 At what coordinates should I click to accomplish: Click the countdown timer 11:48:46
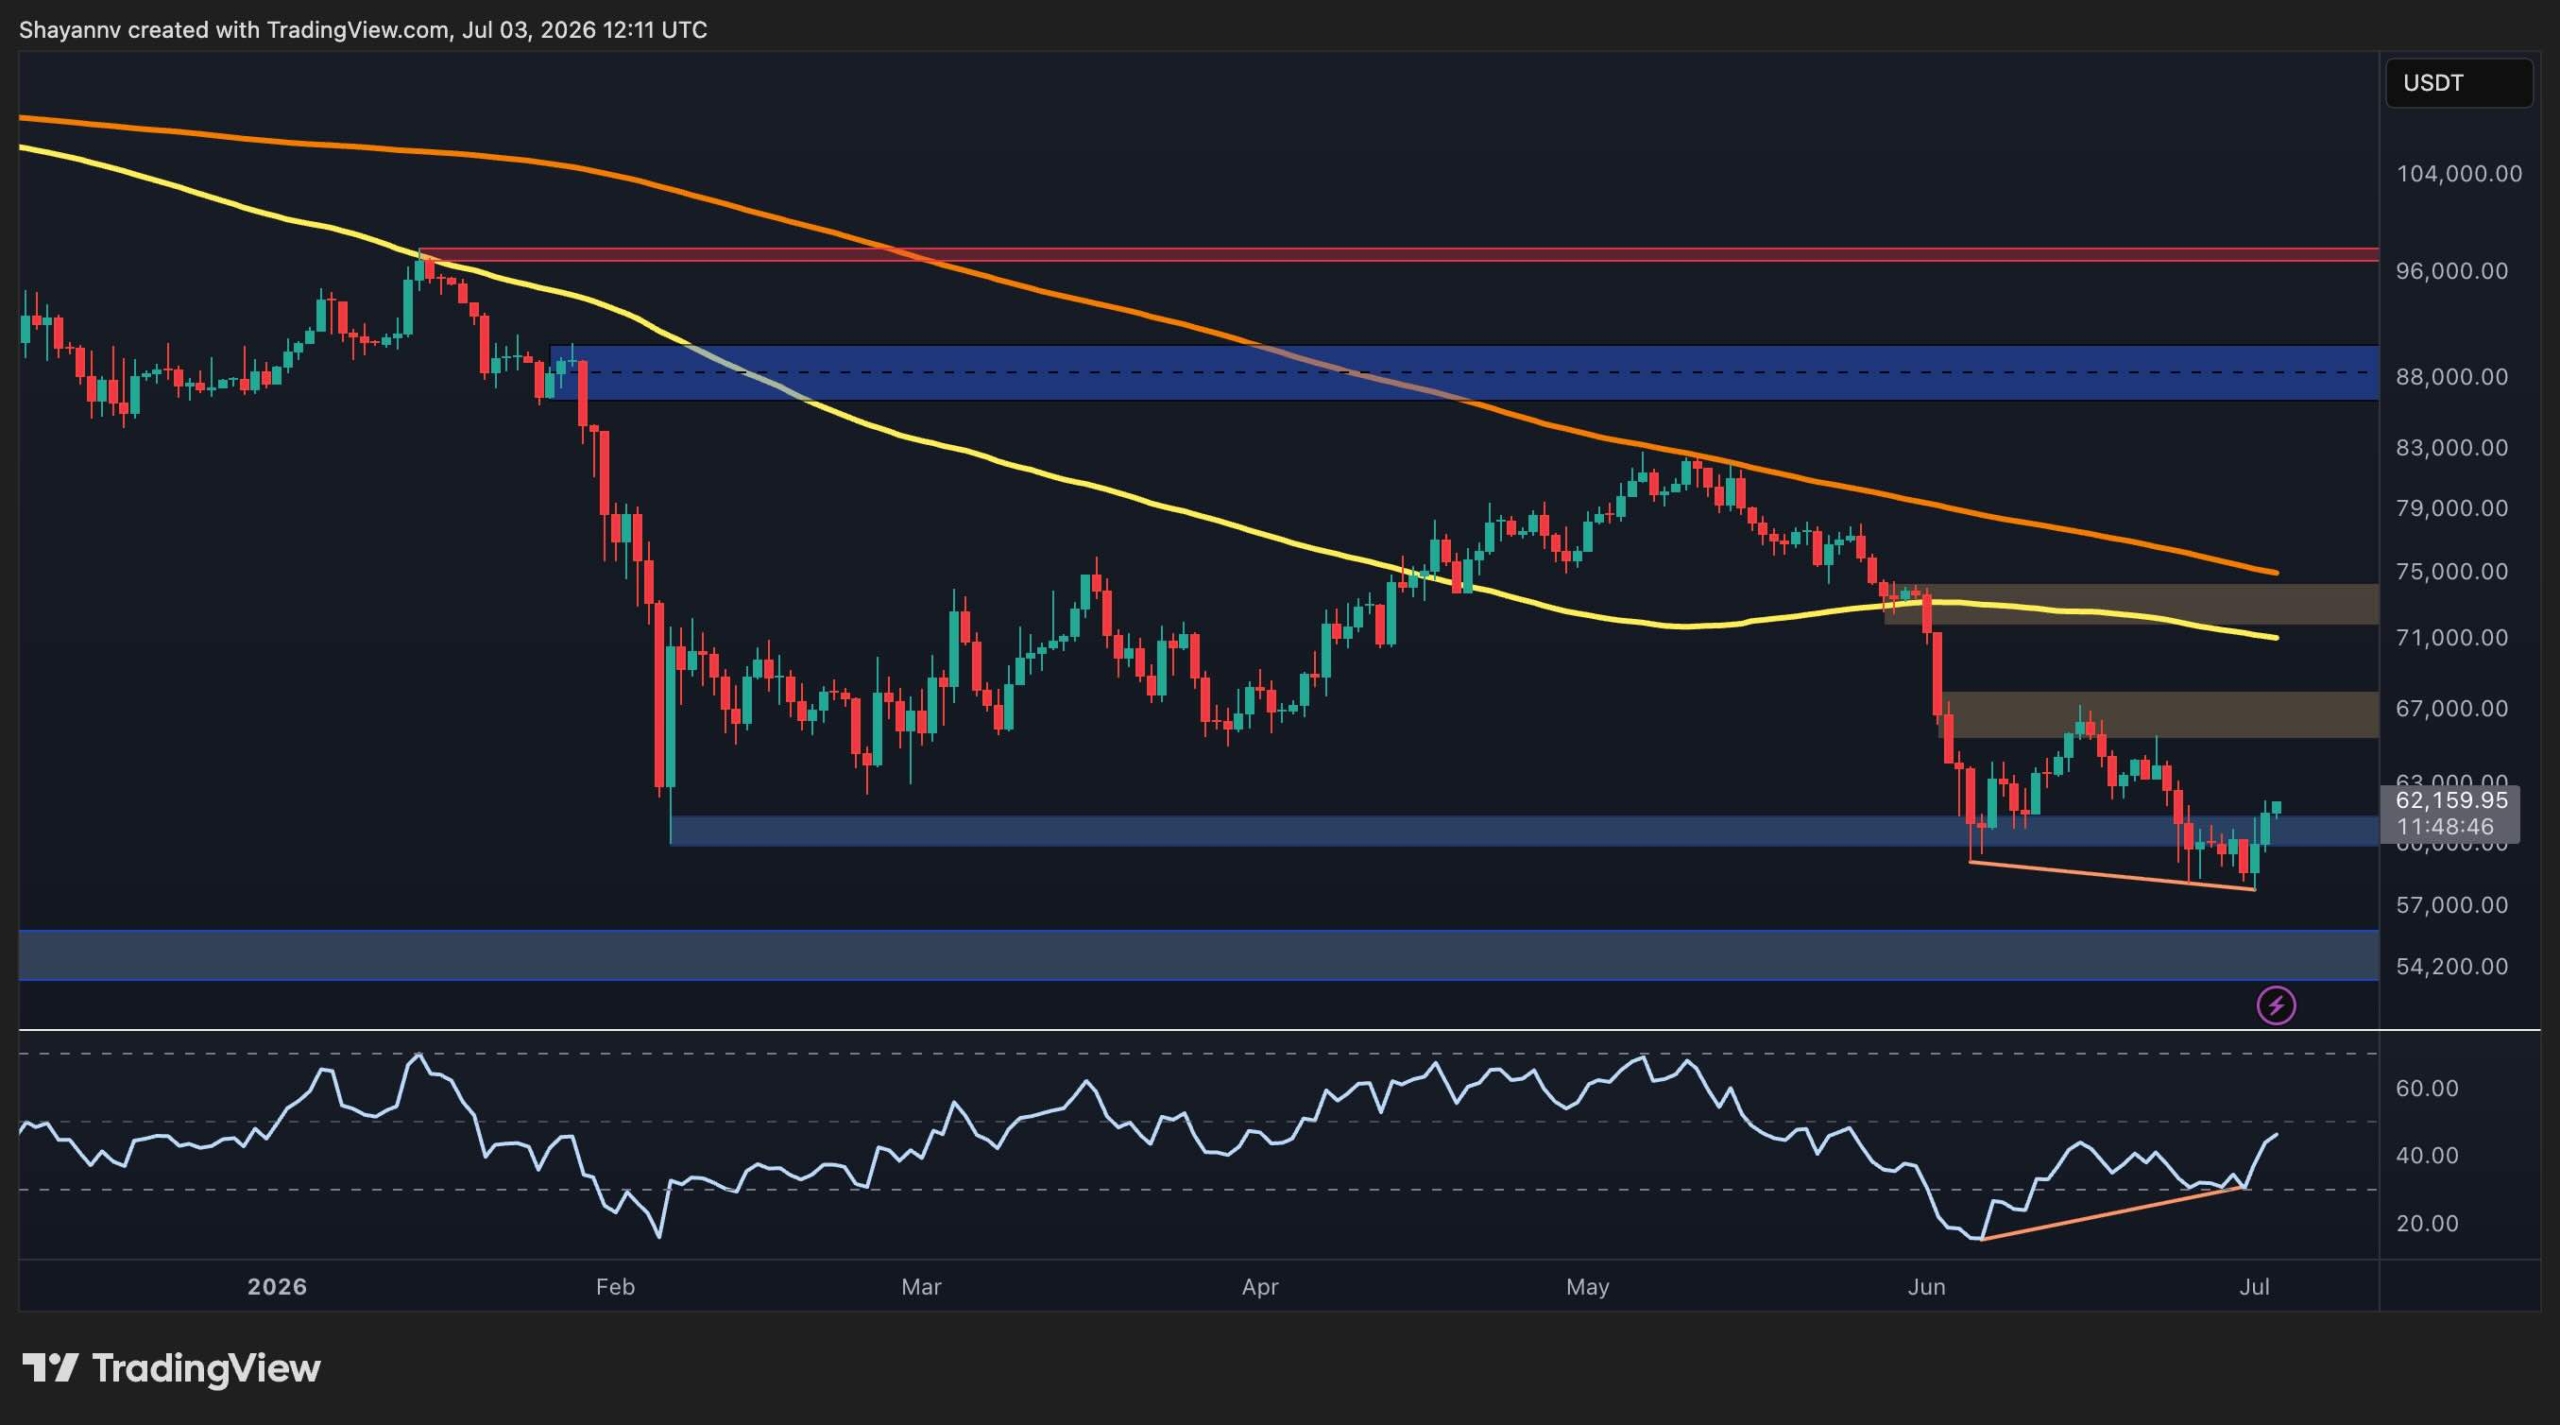tap(2445, 826)
